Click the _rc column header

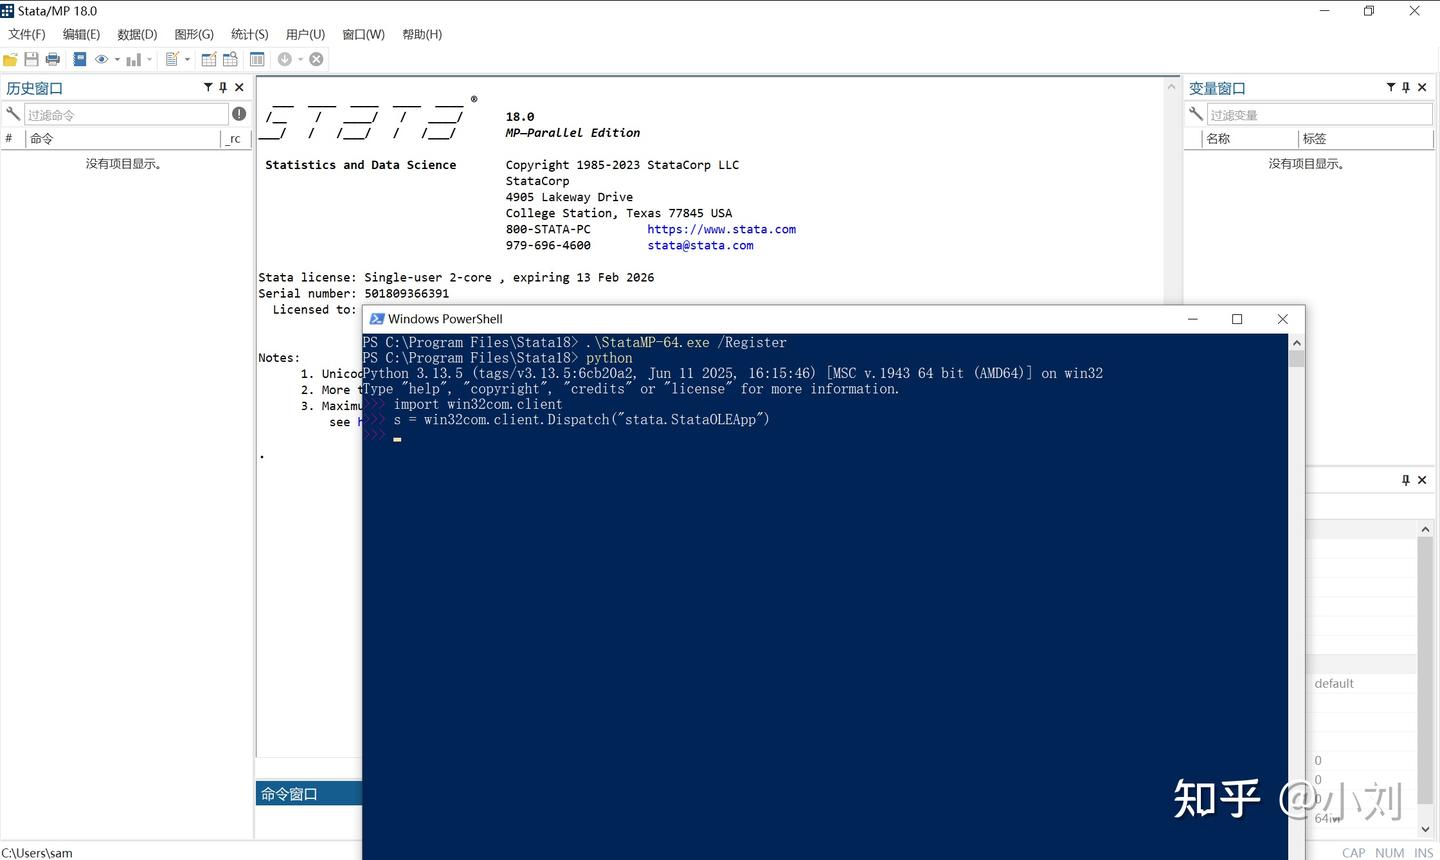pyautogui.click(x=235, y=139)
